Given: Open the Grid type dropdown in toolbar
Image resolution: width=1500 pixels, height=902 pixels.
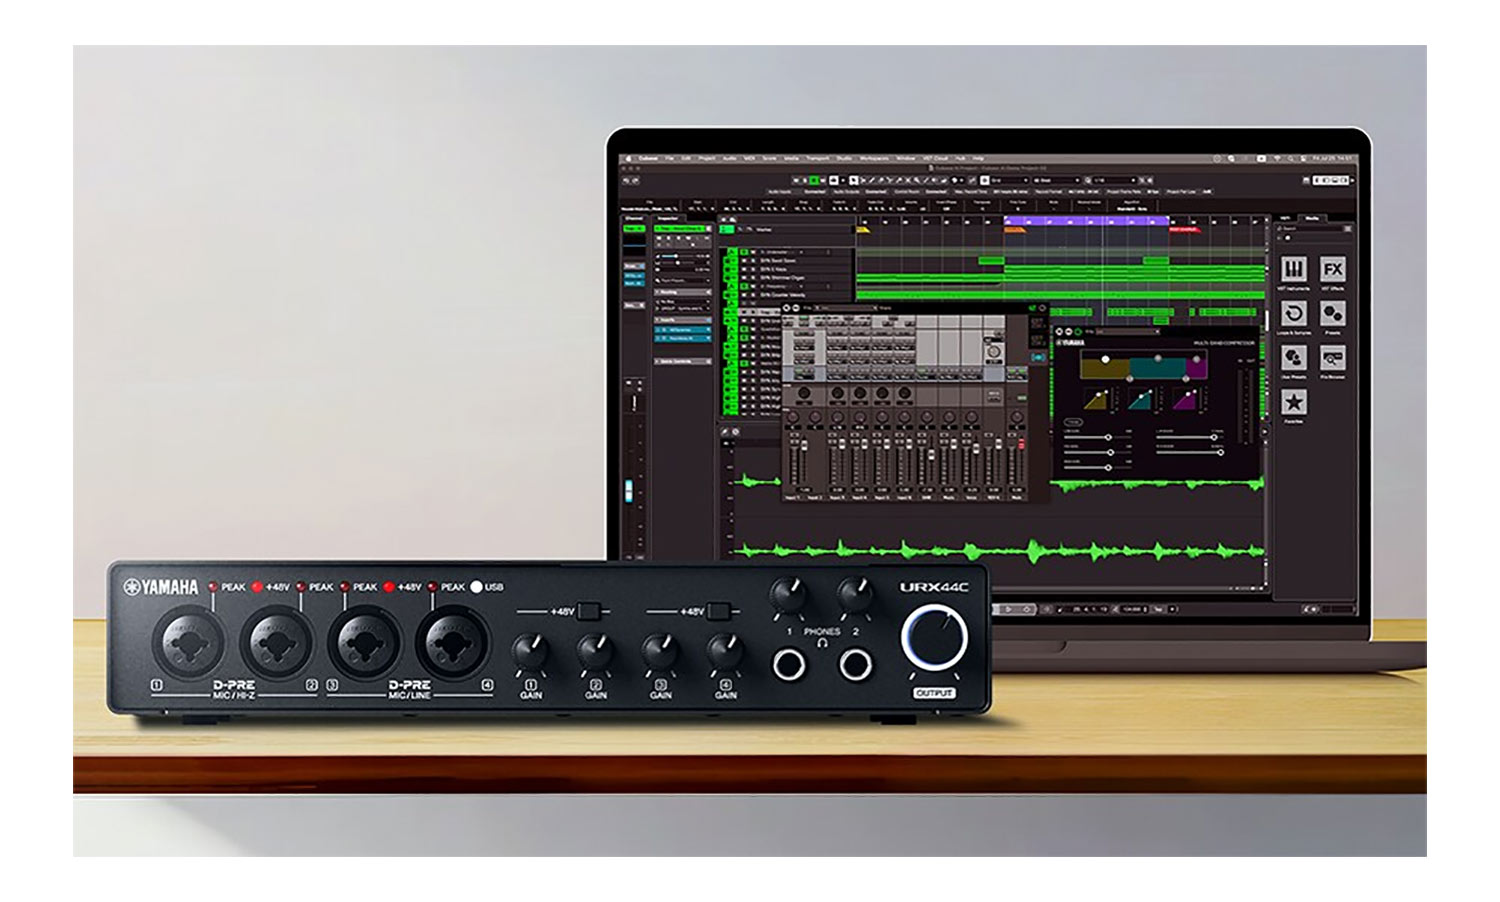Looking at the screenshot, I should coord(1010,180).
